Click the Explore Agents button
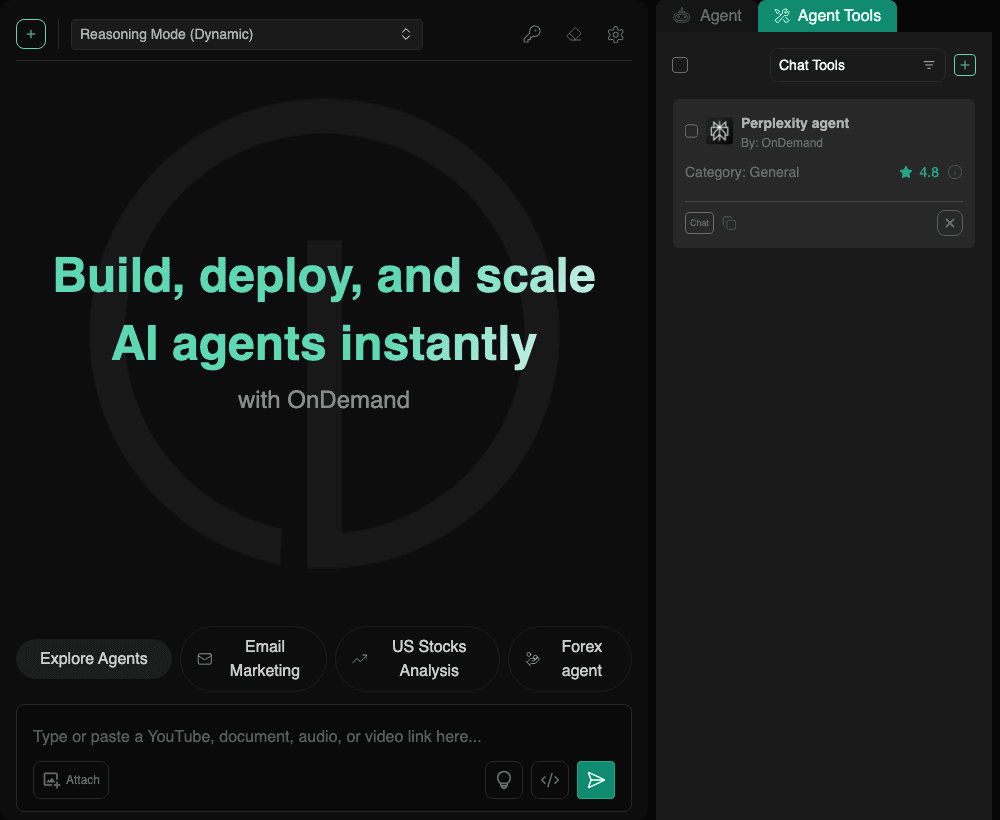The height and width of the screenshot is (820, 1000). pyautogui.click(x=94, y=659)
